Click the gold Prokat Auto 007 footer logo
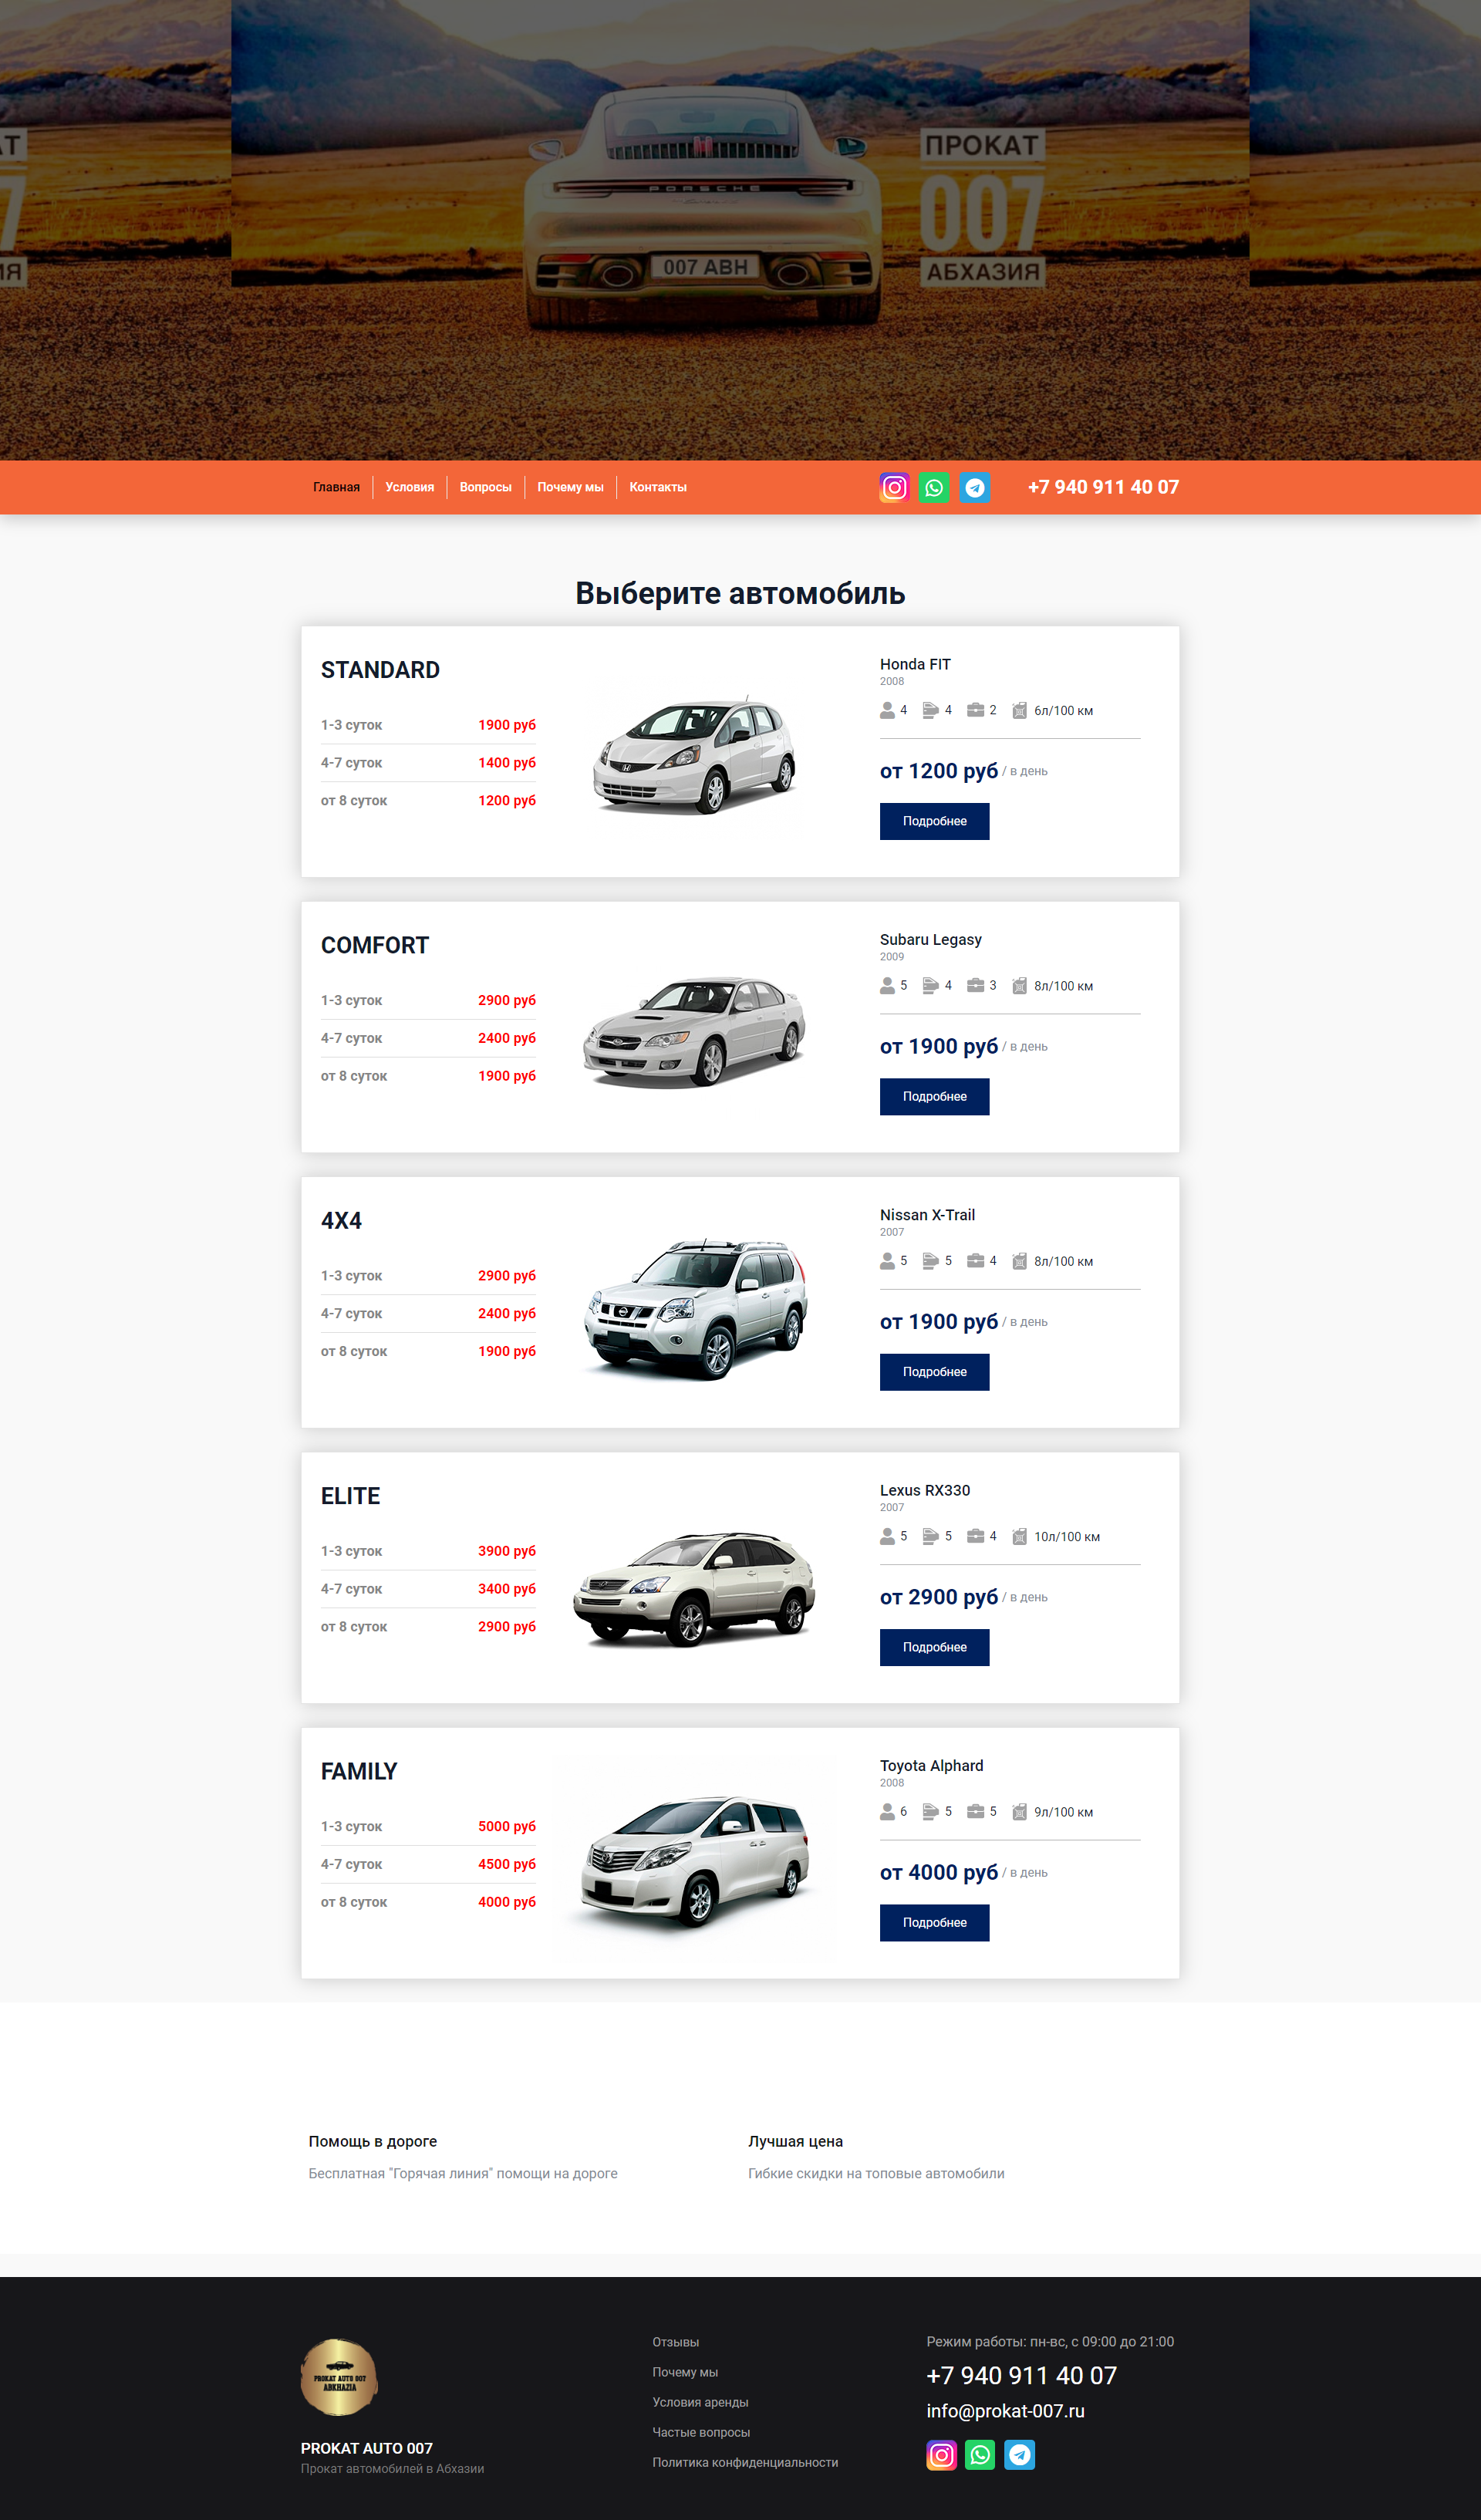Viewport: 1481px width, 2520px height. point(339,2377)
